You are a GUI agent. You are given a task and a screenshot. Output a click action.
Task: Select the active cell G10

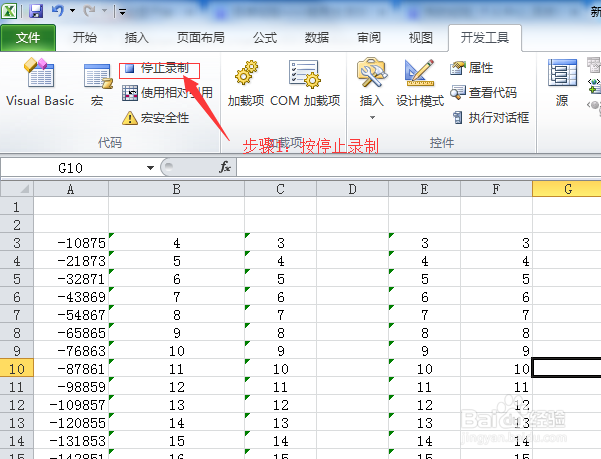(x=567, y=369)
